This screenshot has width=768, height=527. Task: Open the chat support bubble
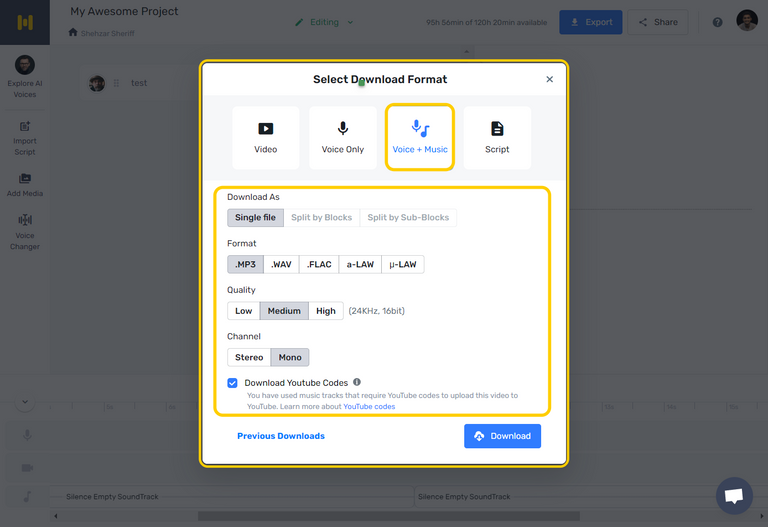(x=734, y=496)
